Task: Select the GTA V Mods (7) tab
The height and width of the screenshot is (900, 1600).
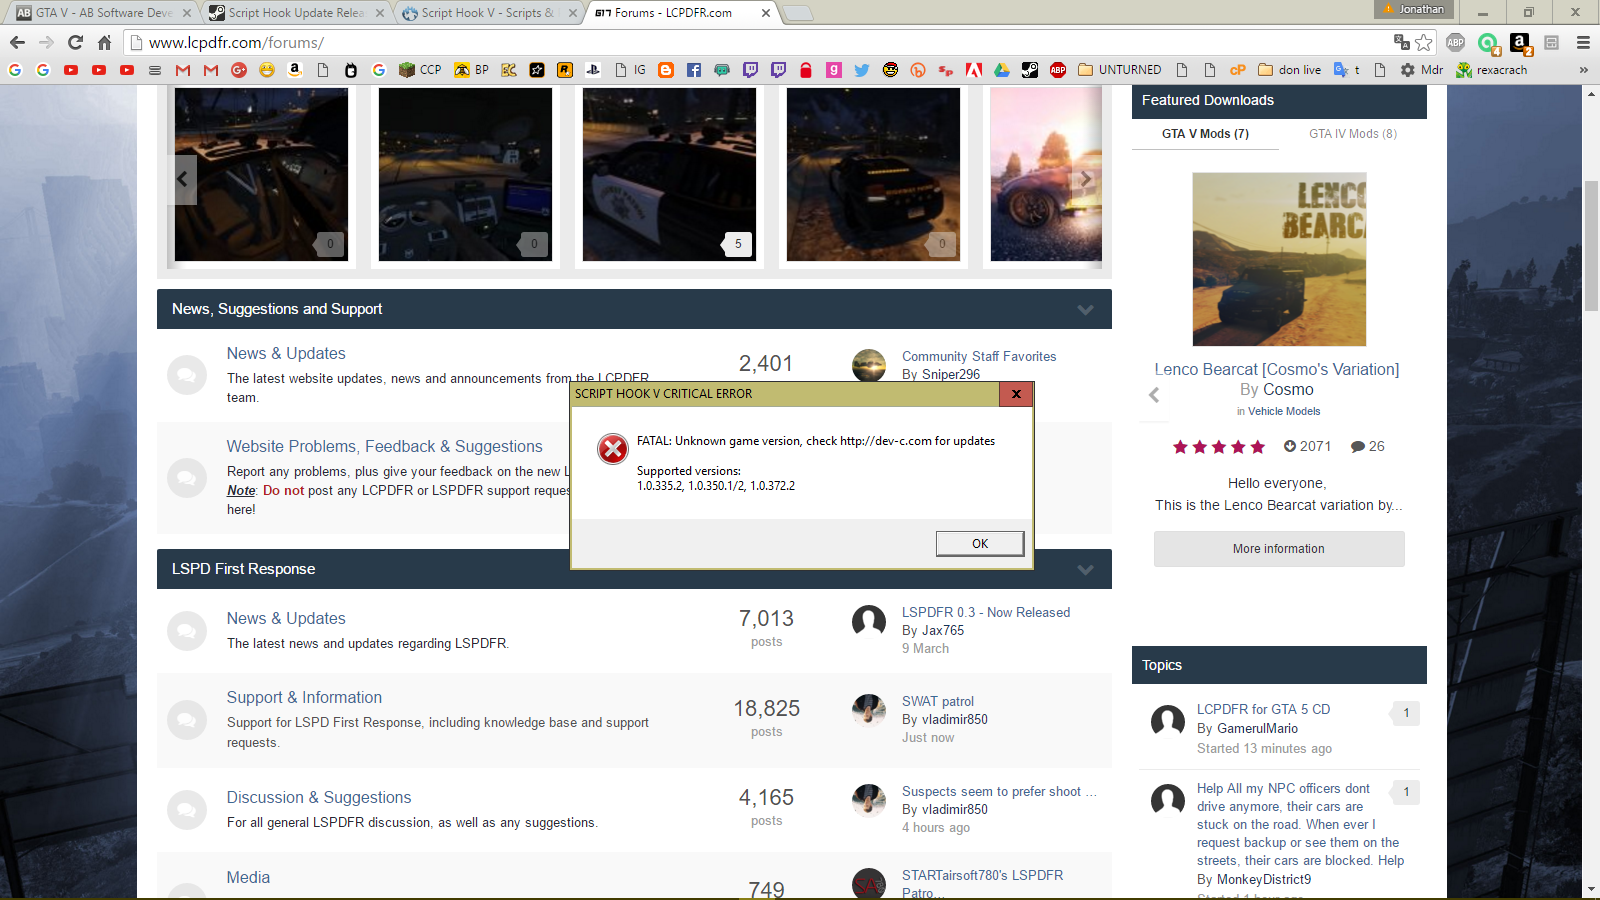Action: click(1205, 134)
